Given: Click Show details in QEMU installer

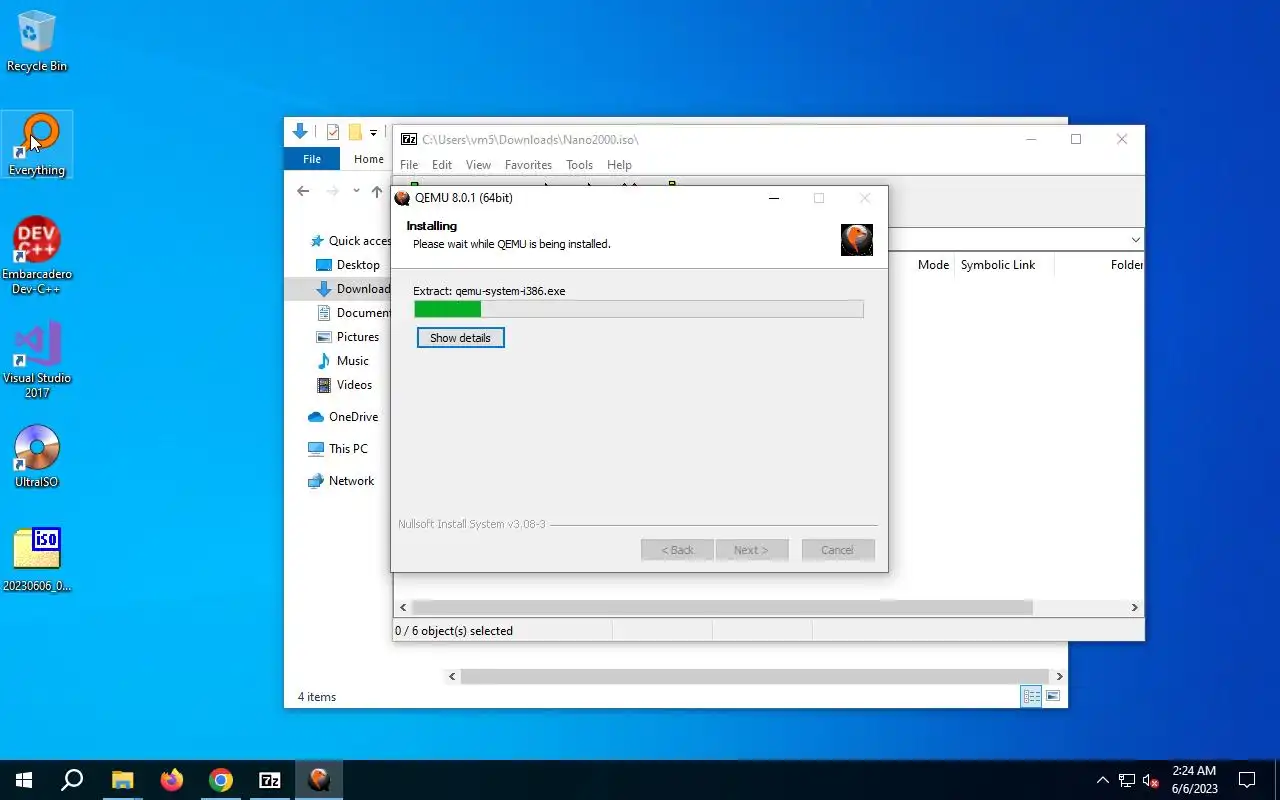Looking at the screenshot, I should pyautogui.click(x=460, y=338).
